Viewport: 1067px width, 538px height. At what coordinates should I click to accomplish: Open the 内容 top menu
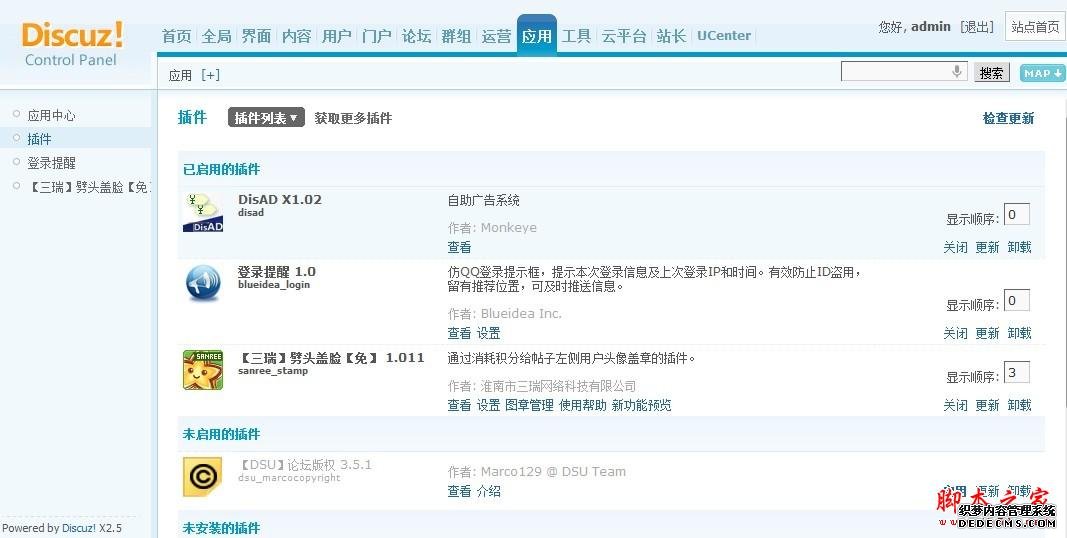(297, 36)
